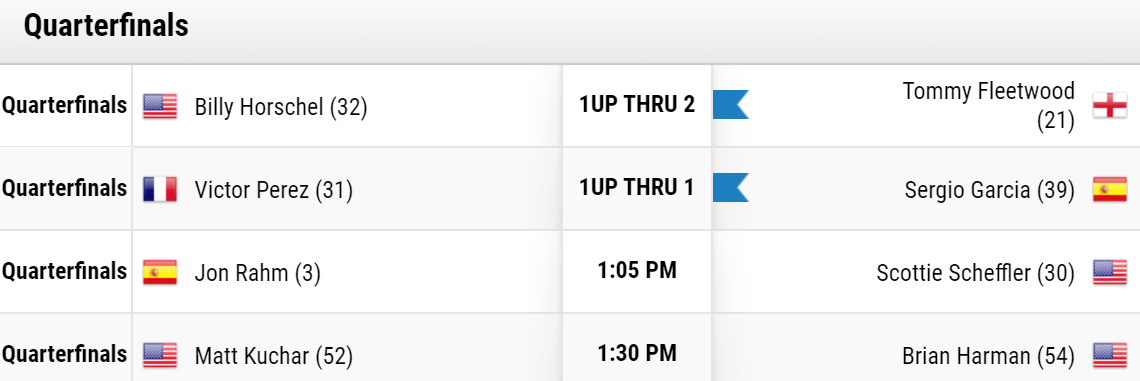This screenshot has width=1140, height=381.
Task: Click the 1UP THRU 1 match score
Action: click(637, 188)
